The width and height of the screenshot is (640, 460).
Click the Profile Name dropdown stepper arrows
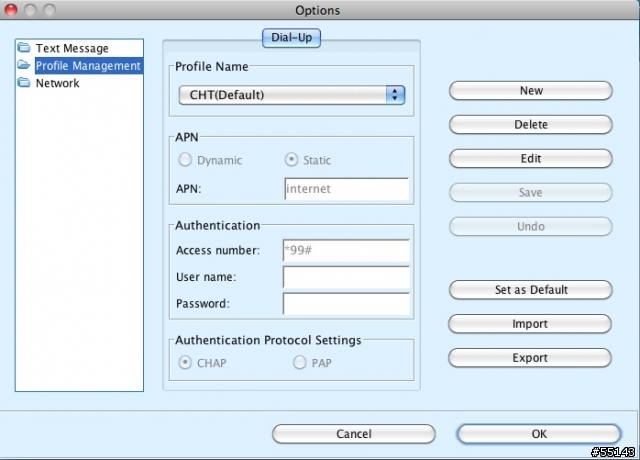[395, 95]
